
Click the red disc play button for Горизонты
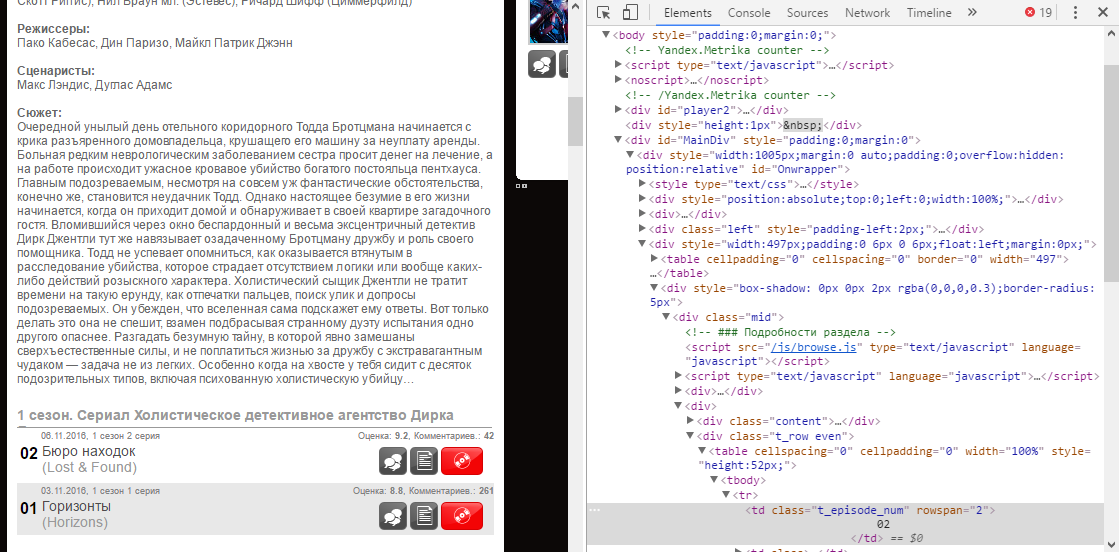462,516
